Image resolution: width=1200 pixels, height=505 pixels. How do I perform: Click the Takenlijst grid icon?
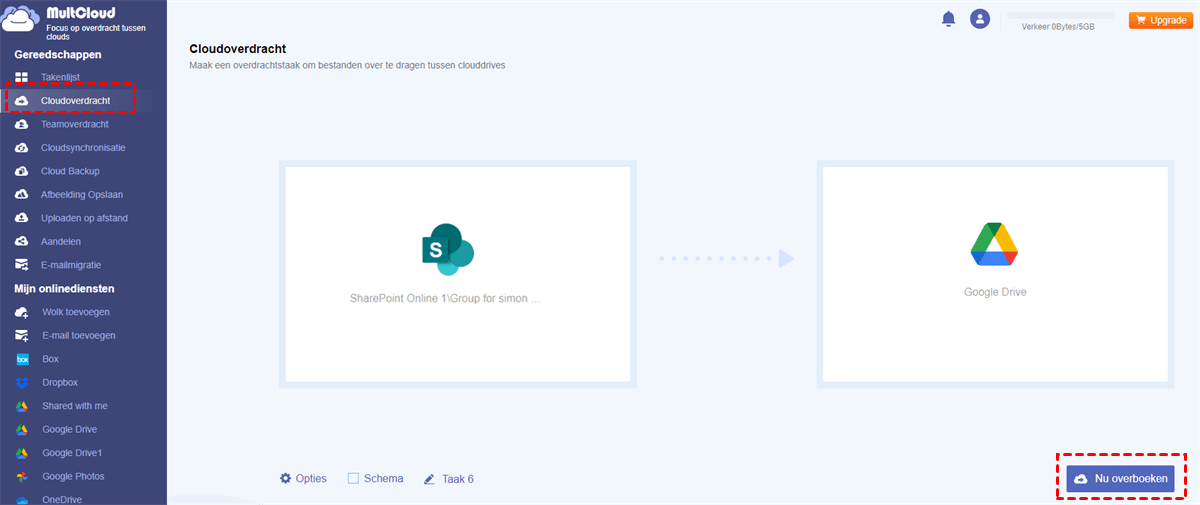click(22, 77)
